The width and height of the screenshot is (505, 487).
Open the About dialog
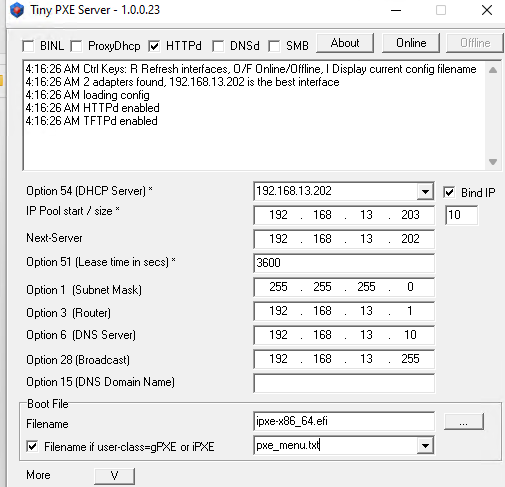pyautogui.click(x=345, y=43)
